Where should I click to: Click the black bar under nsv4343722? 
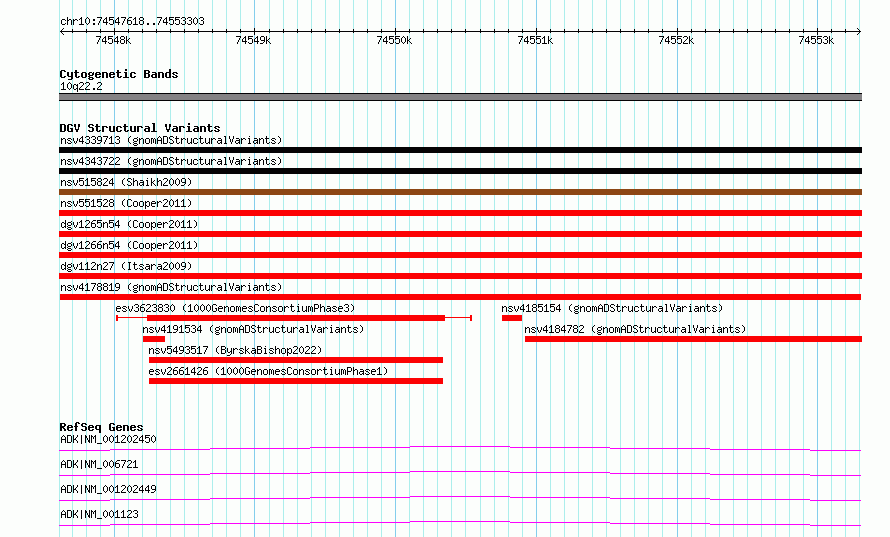[x=460, y=171]
